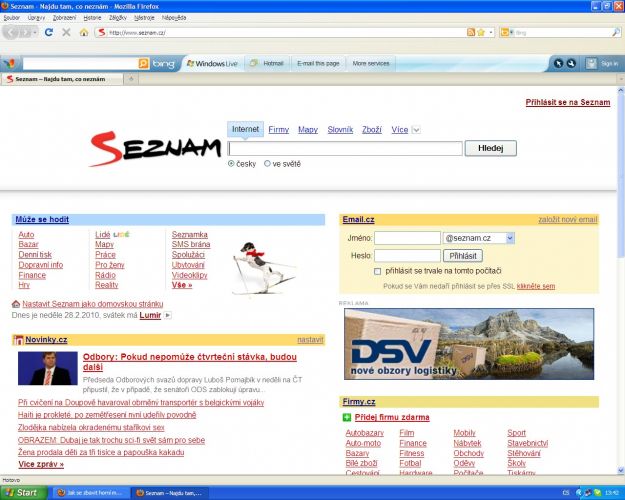Click the house icon beside Nastavit Seznam
This screenshot has width=625, height=500.
[x=16, y=304]
